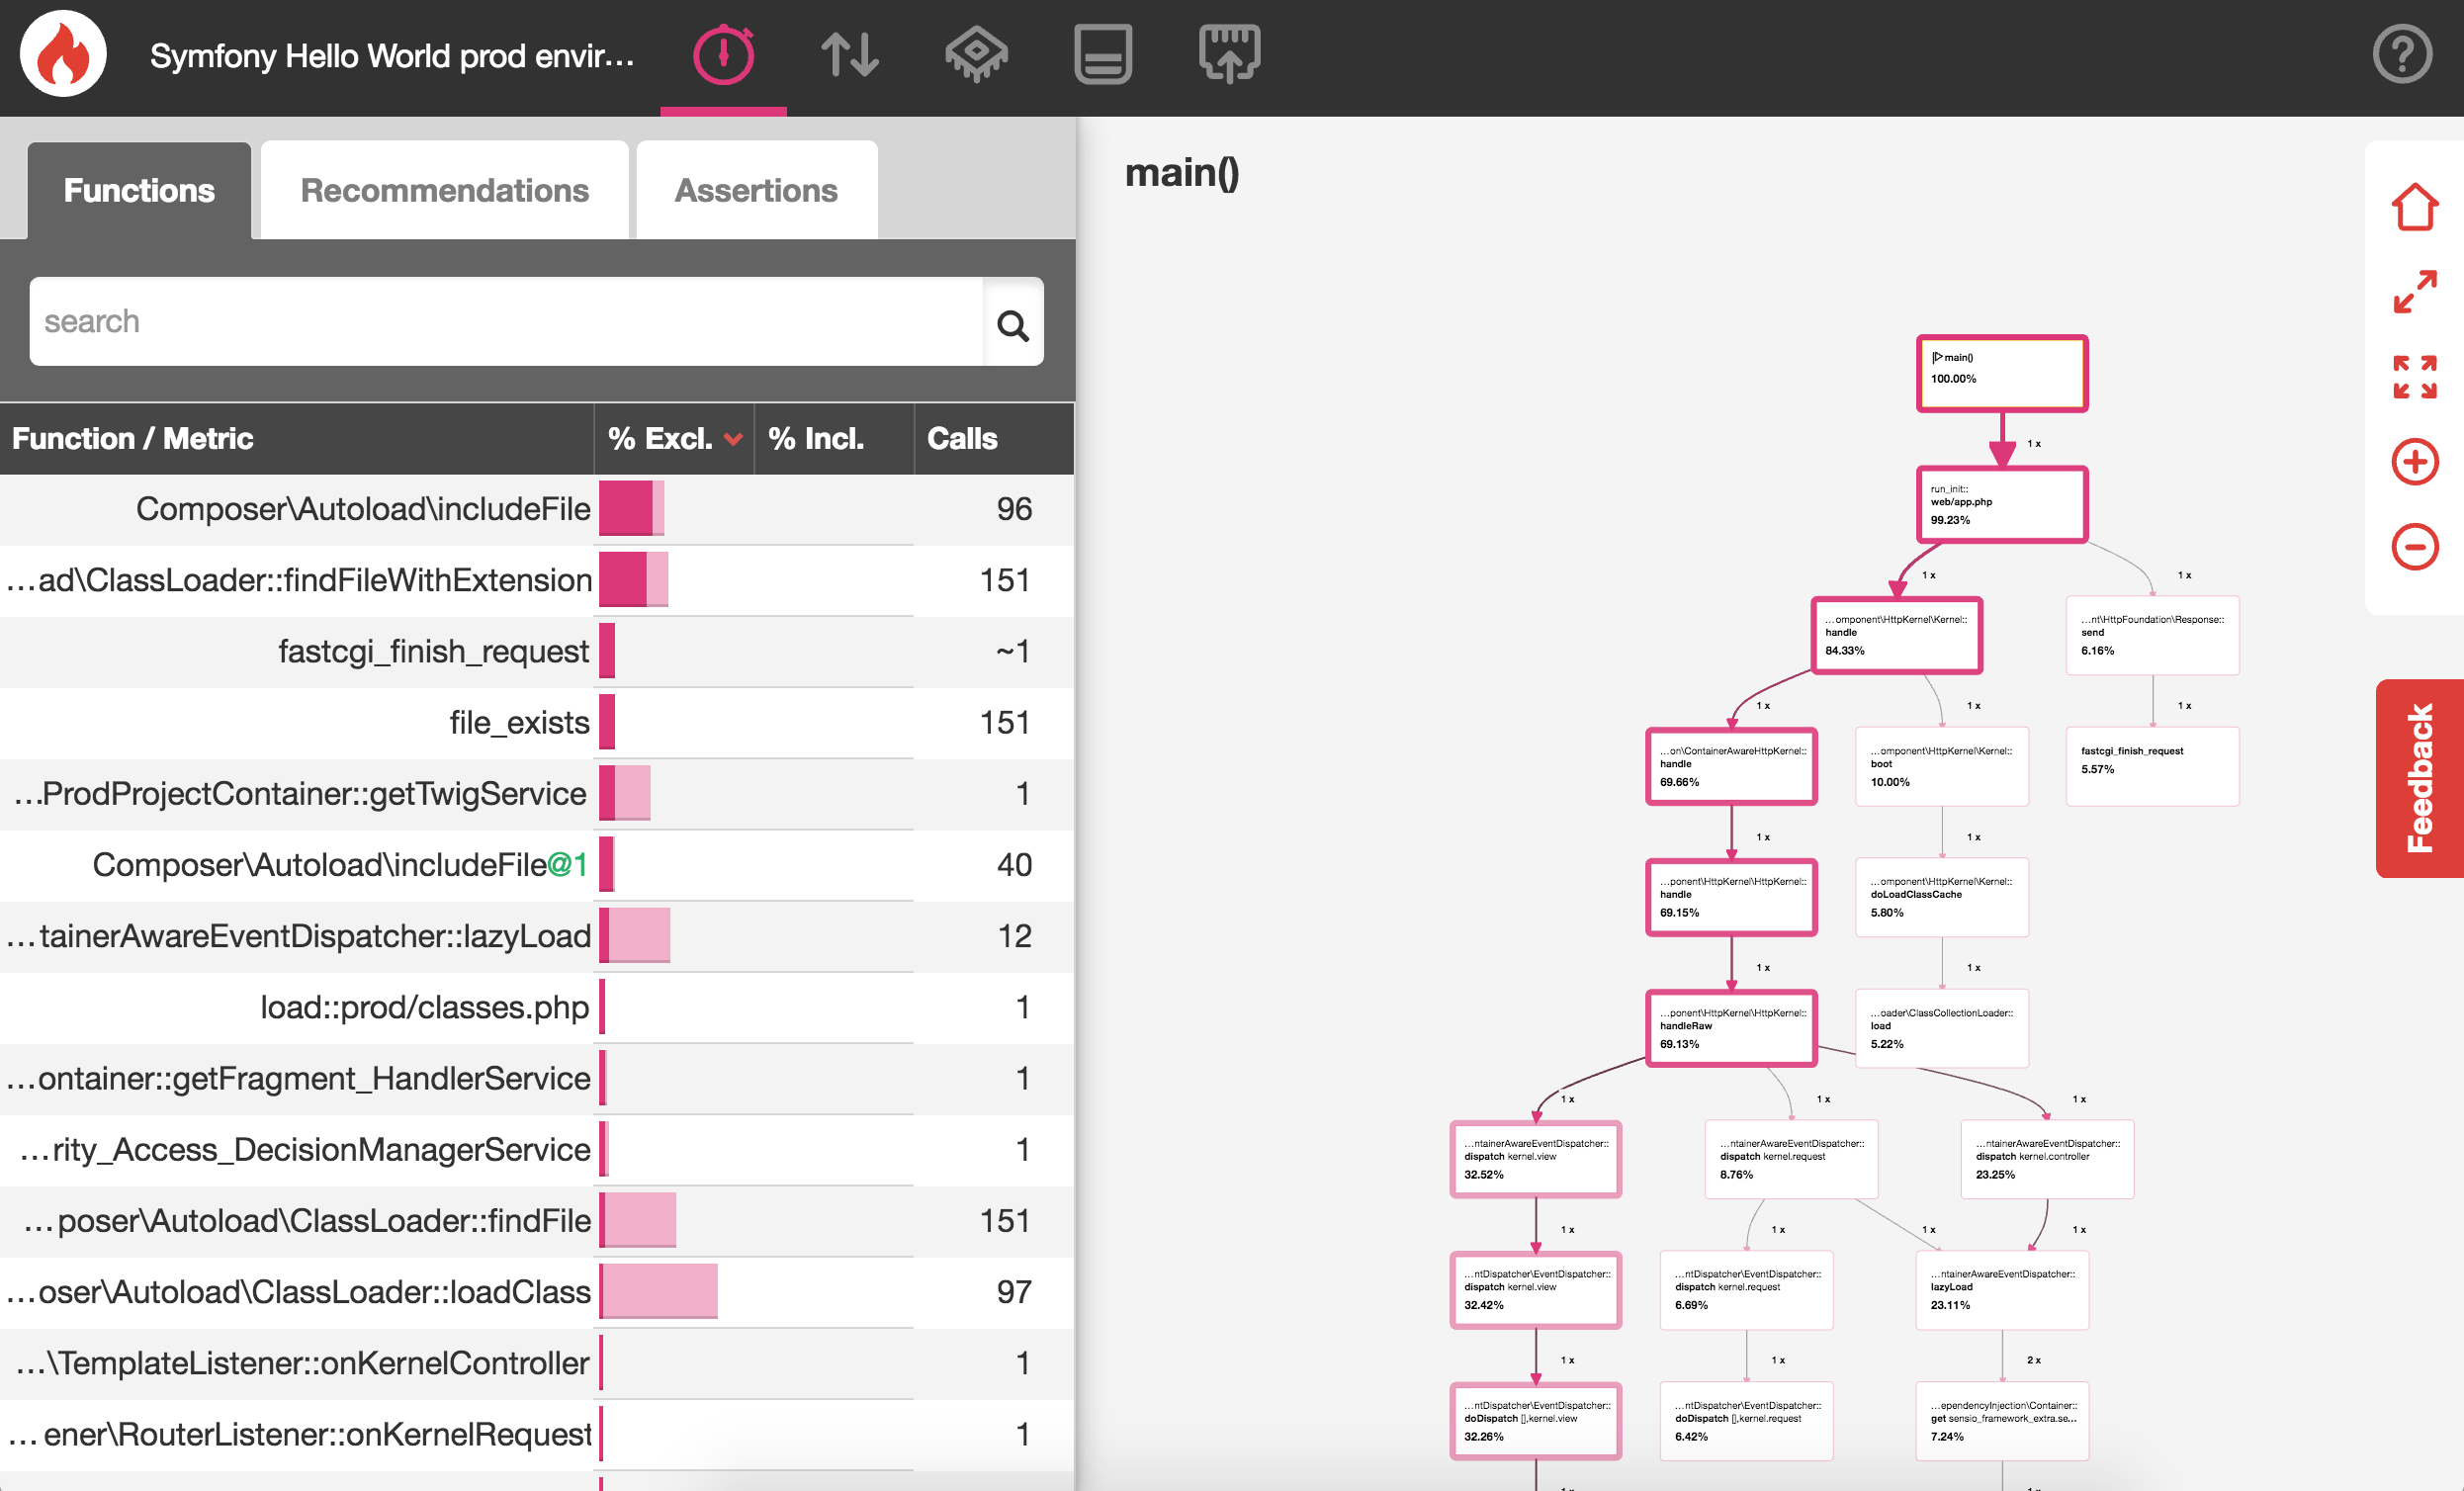Click the terminal/console icon in toolbar
Screen dimensions: 2464x1491
[x=1100, y=58]
